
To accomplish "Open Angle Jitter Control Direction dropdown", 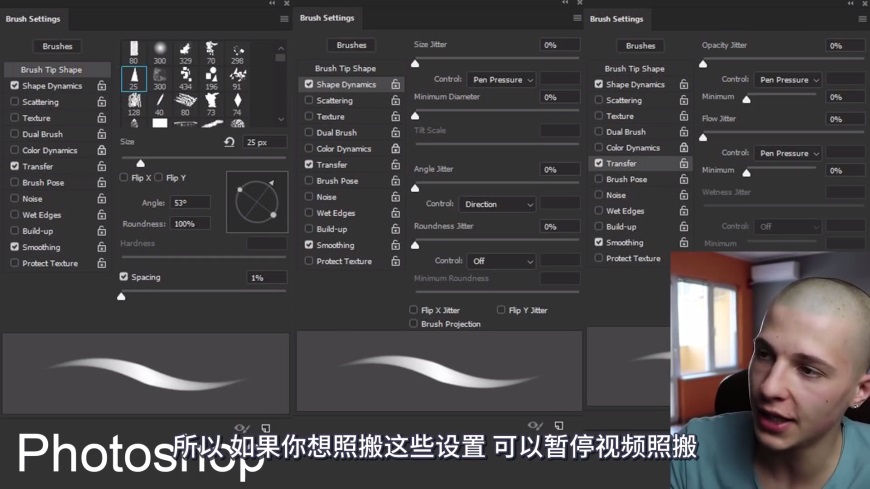I will pyautogui.click(x=498, y=204).
